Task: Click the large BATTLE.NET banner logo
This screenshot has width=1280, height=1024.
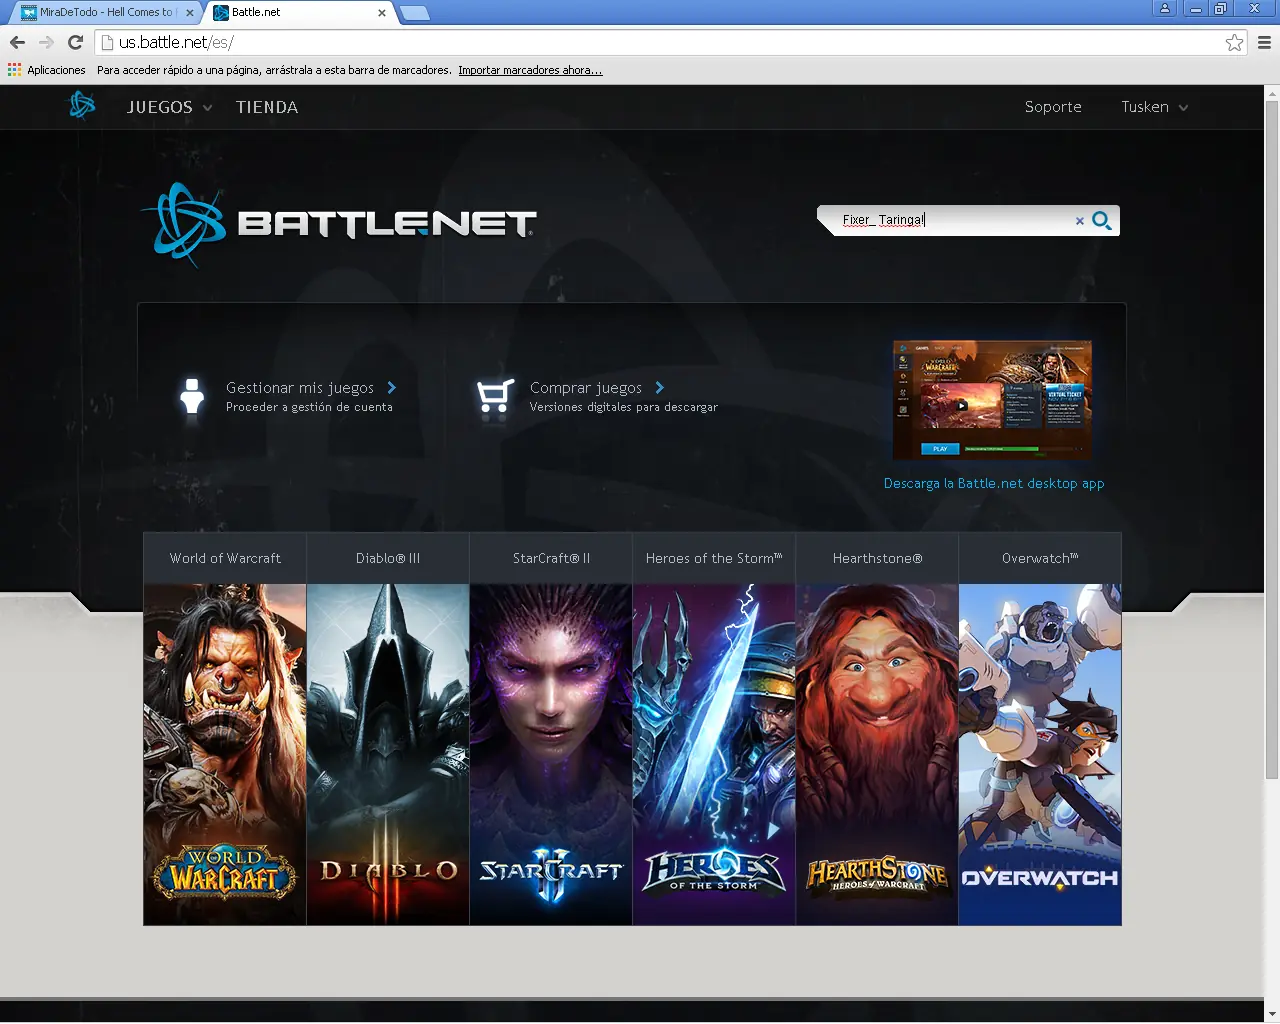Action: click(339, 224)
